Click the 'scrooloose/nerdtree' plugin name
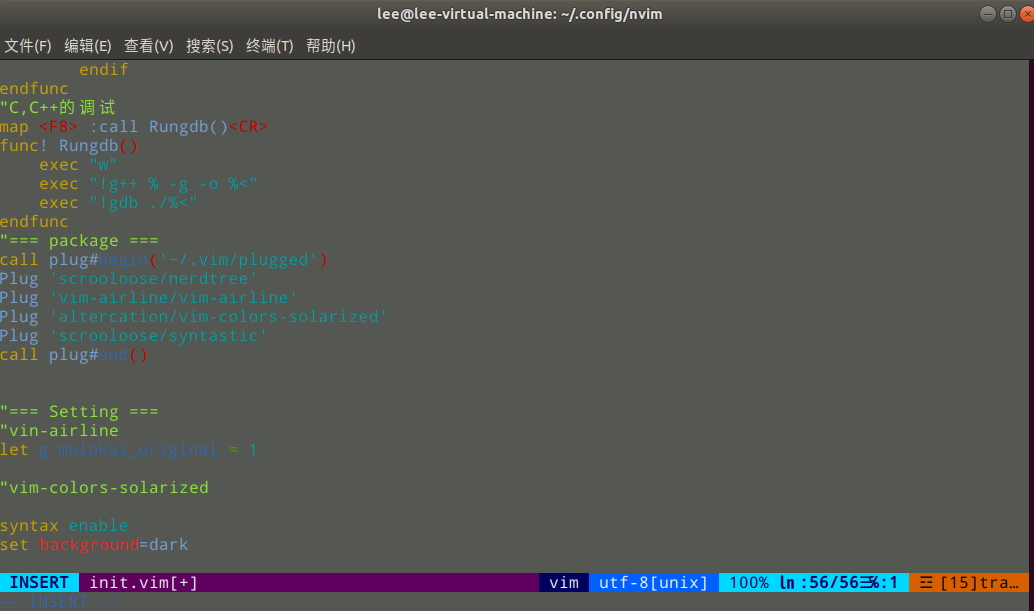Viewport: 1034px width, 611px height. coord(154,278)
